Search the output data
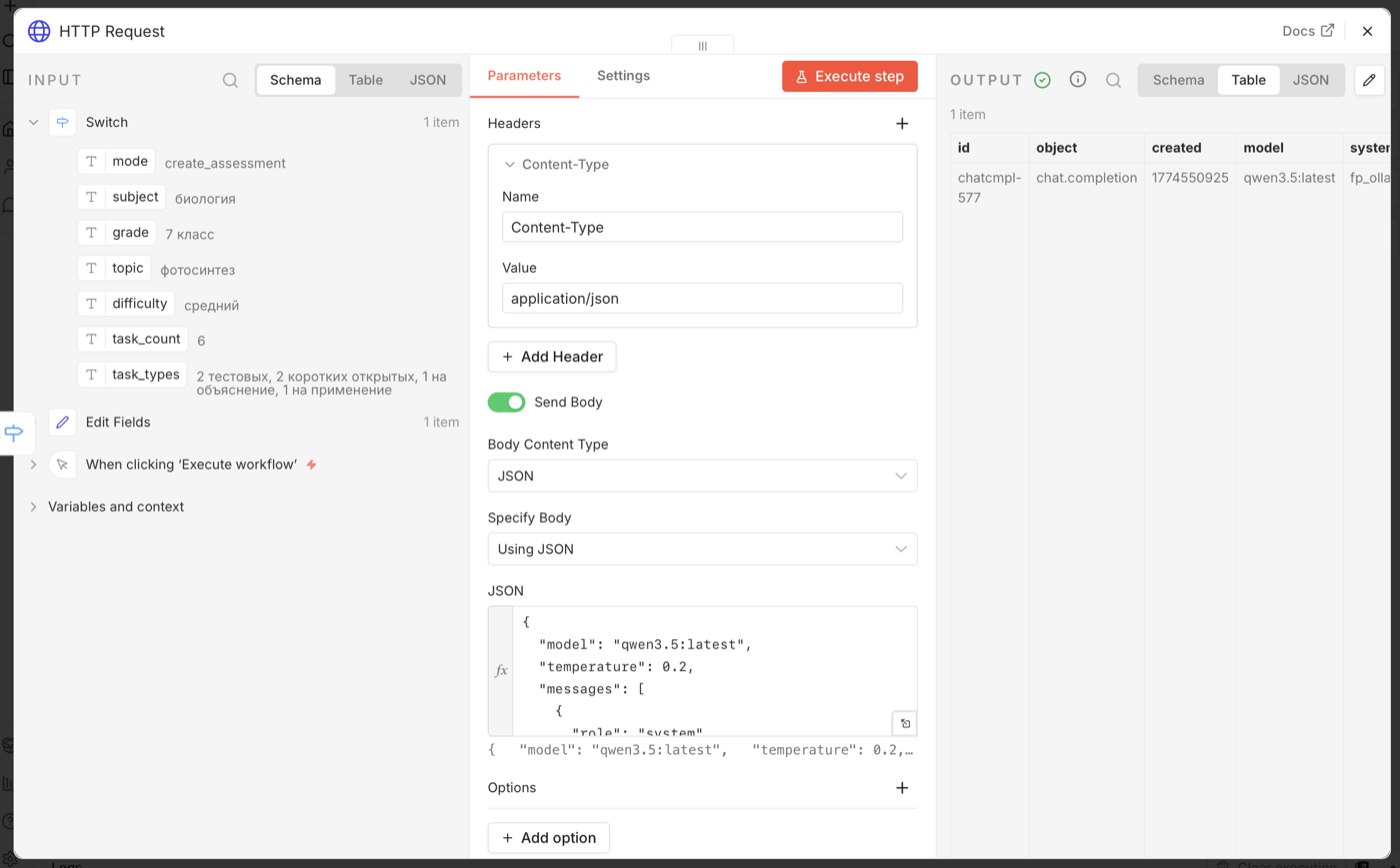This screenshot has height=868, width=1400. click(x=1113, y=80)
